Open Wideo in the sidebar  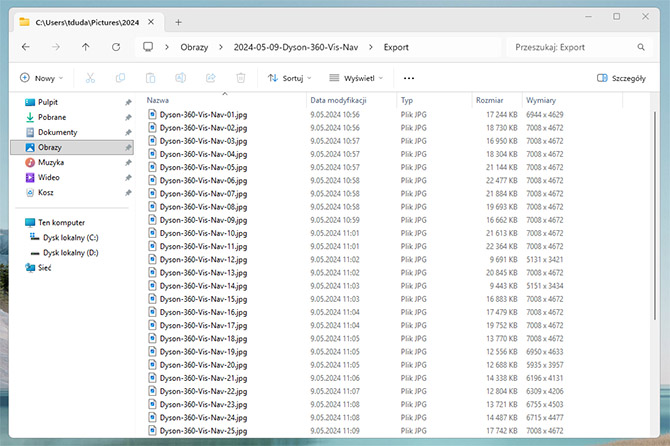(49, 177)
